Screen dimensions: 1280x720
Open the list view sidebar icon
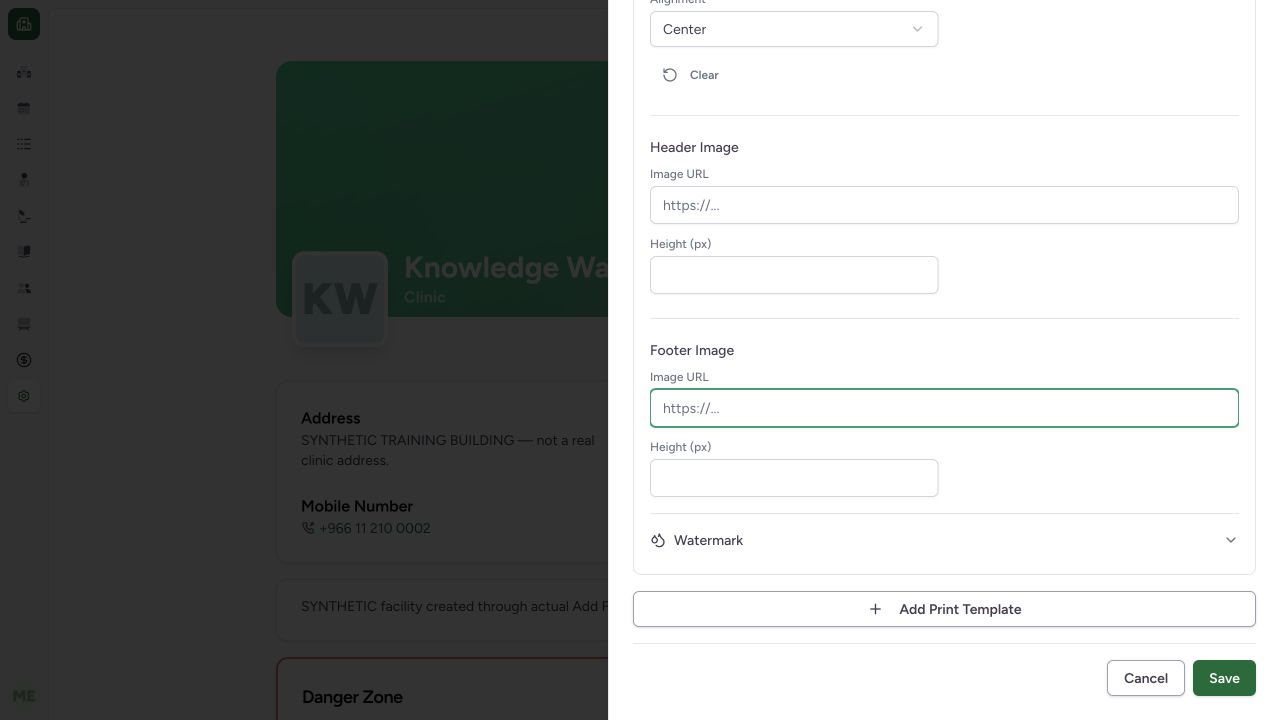coord(24,144)
